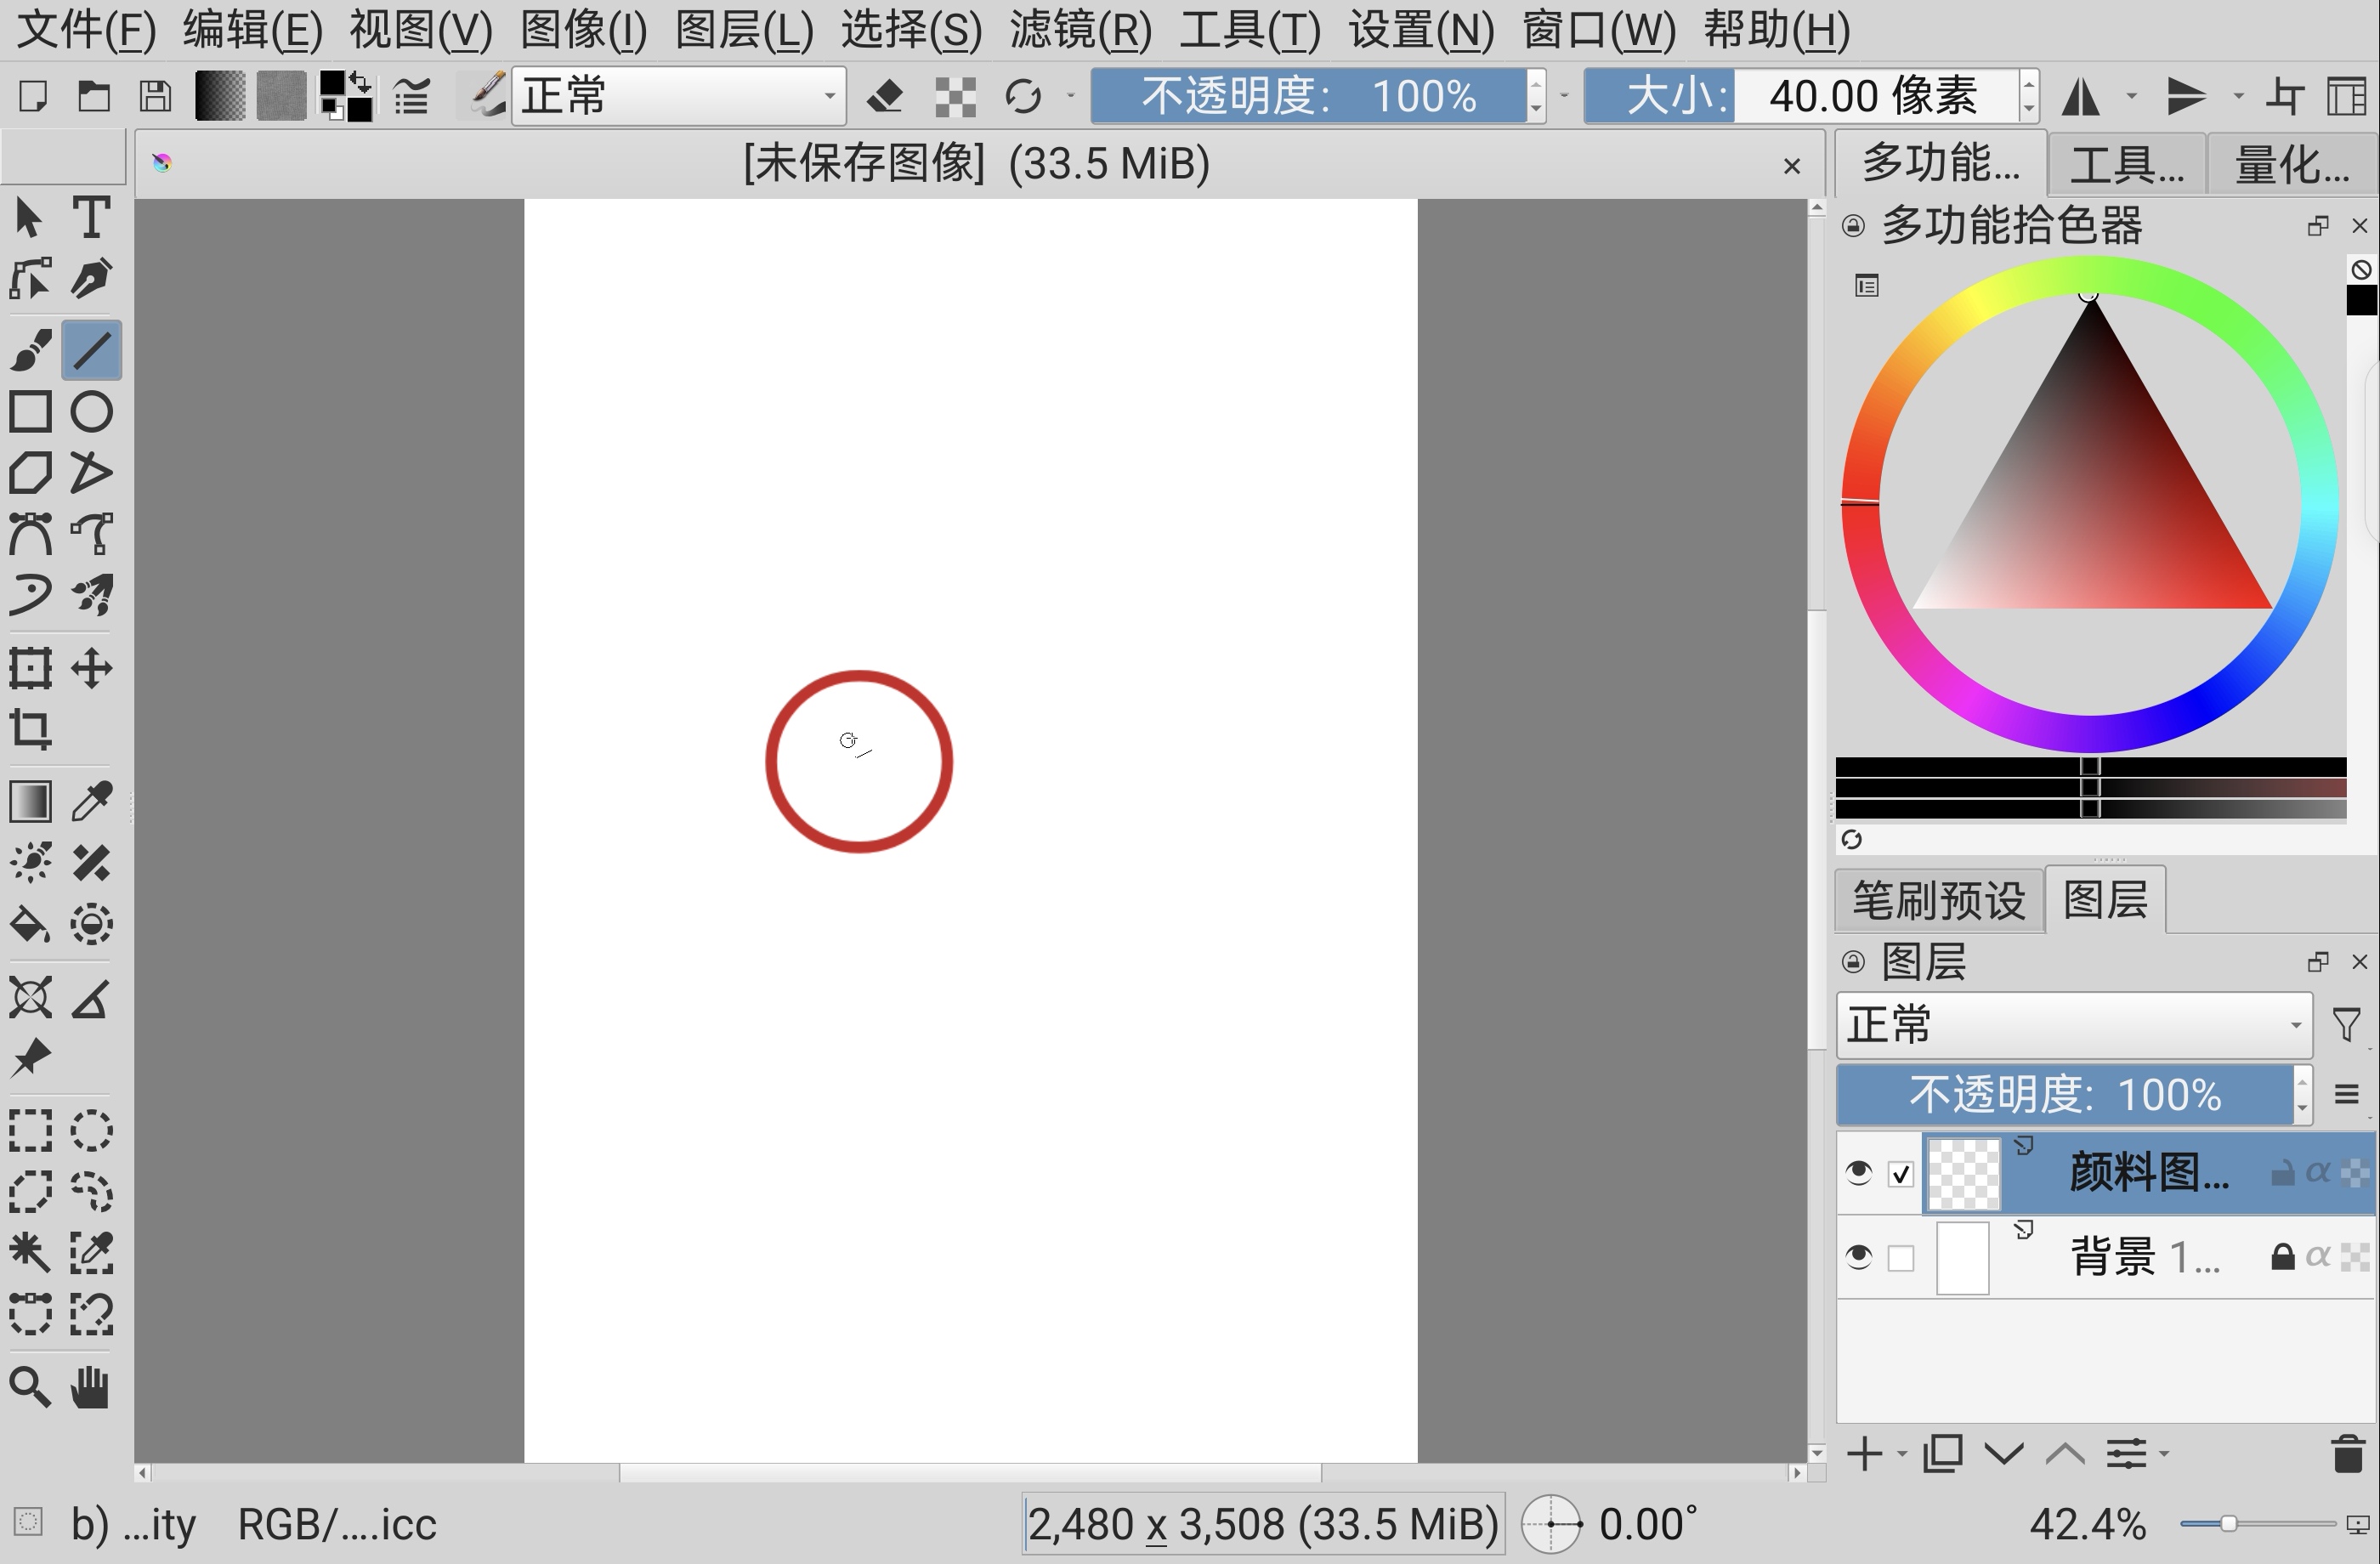Check the 背景 layer checkbox
Screen dimensions: 2380x1564
(x=1901, y=1257)
